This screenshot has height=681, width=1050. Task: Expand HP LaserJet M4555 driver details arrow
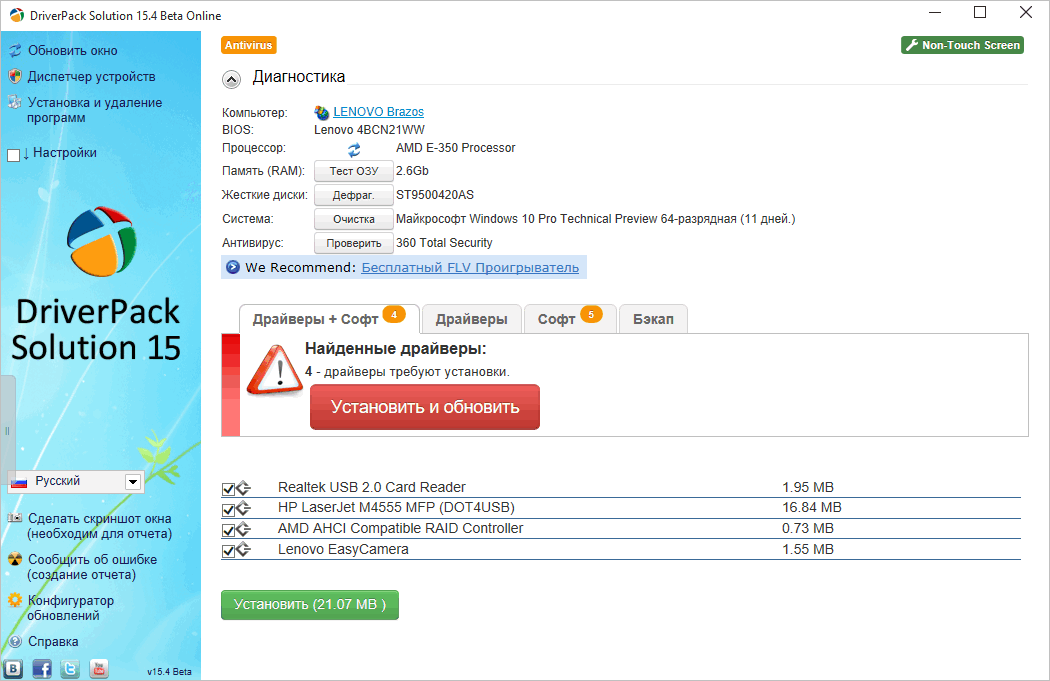pyautogui.click(x=244, y=508)
